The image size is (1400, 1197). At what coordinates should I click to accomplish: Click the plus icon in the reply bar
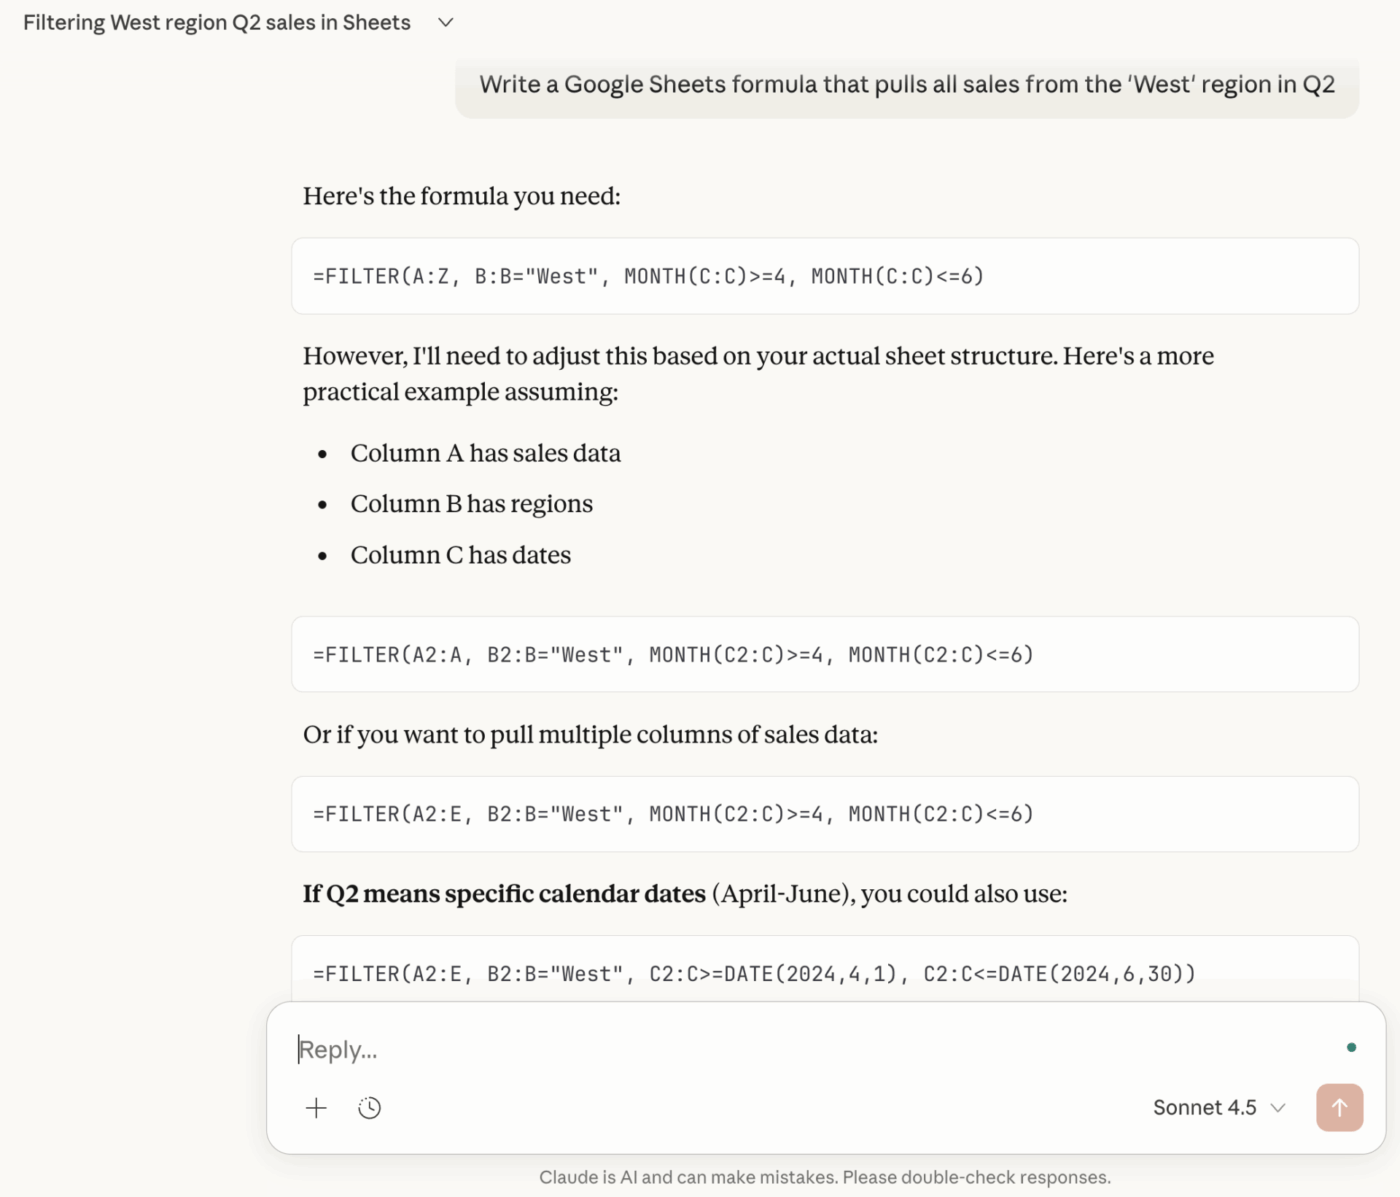[315, 1107]
